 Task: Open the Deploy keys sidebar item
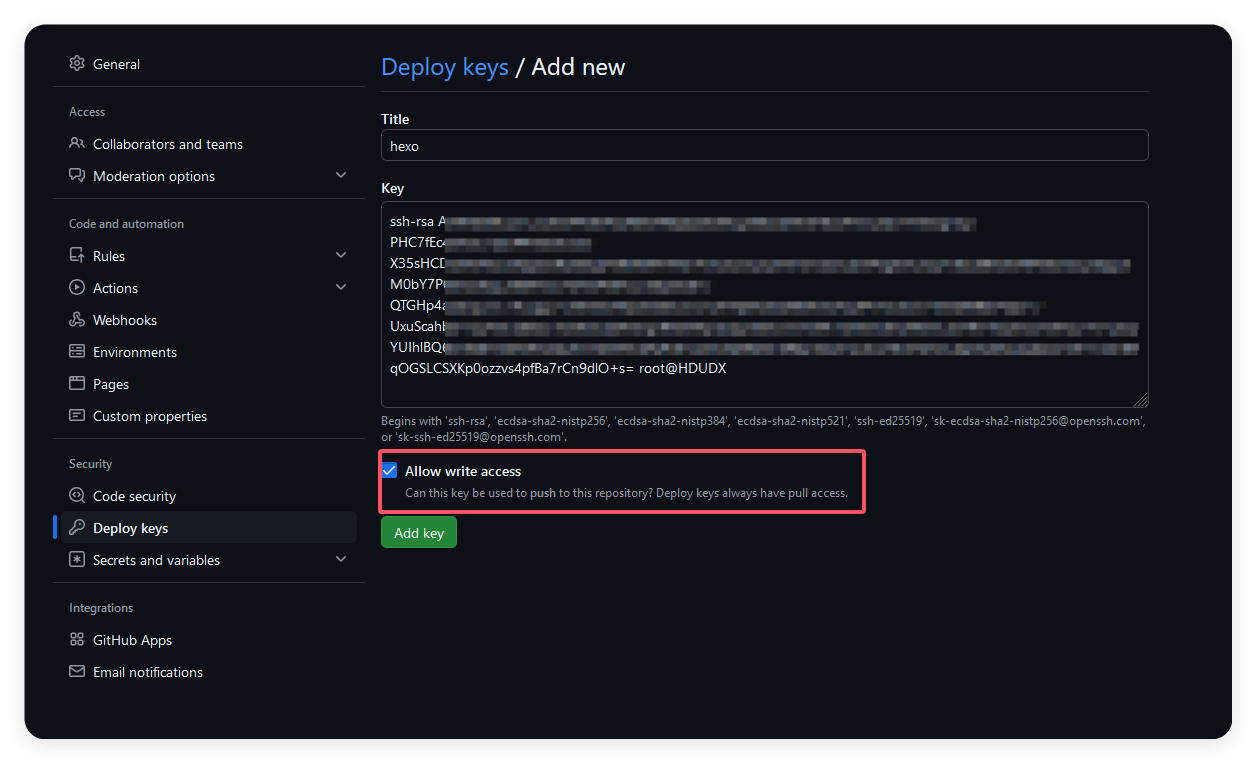tap(130, 528)
